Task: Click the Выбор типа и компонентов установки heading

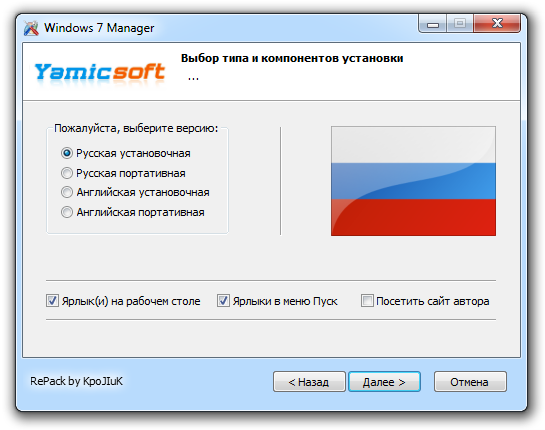Action: tap(292, 58)
